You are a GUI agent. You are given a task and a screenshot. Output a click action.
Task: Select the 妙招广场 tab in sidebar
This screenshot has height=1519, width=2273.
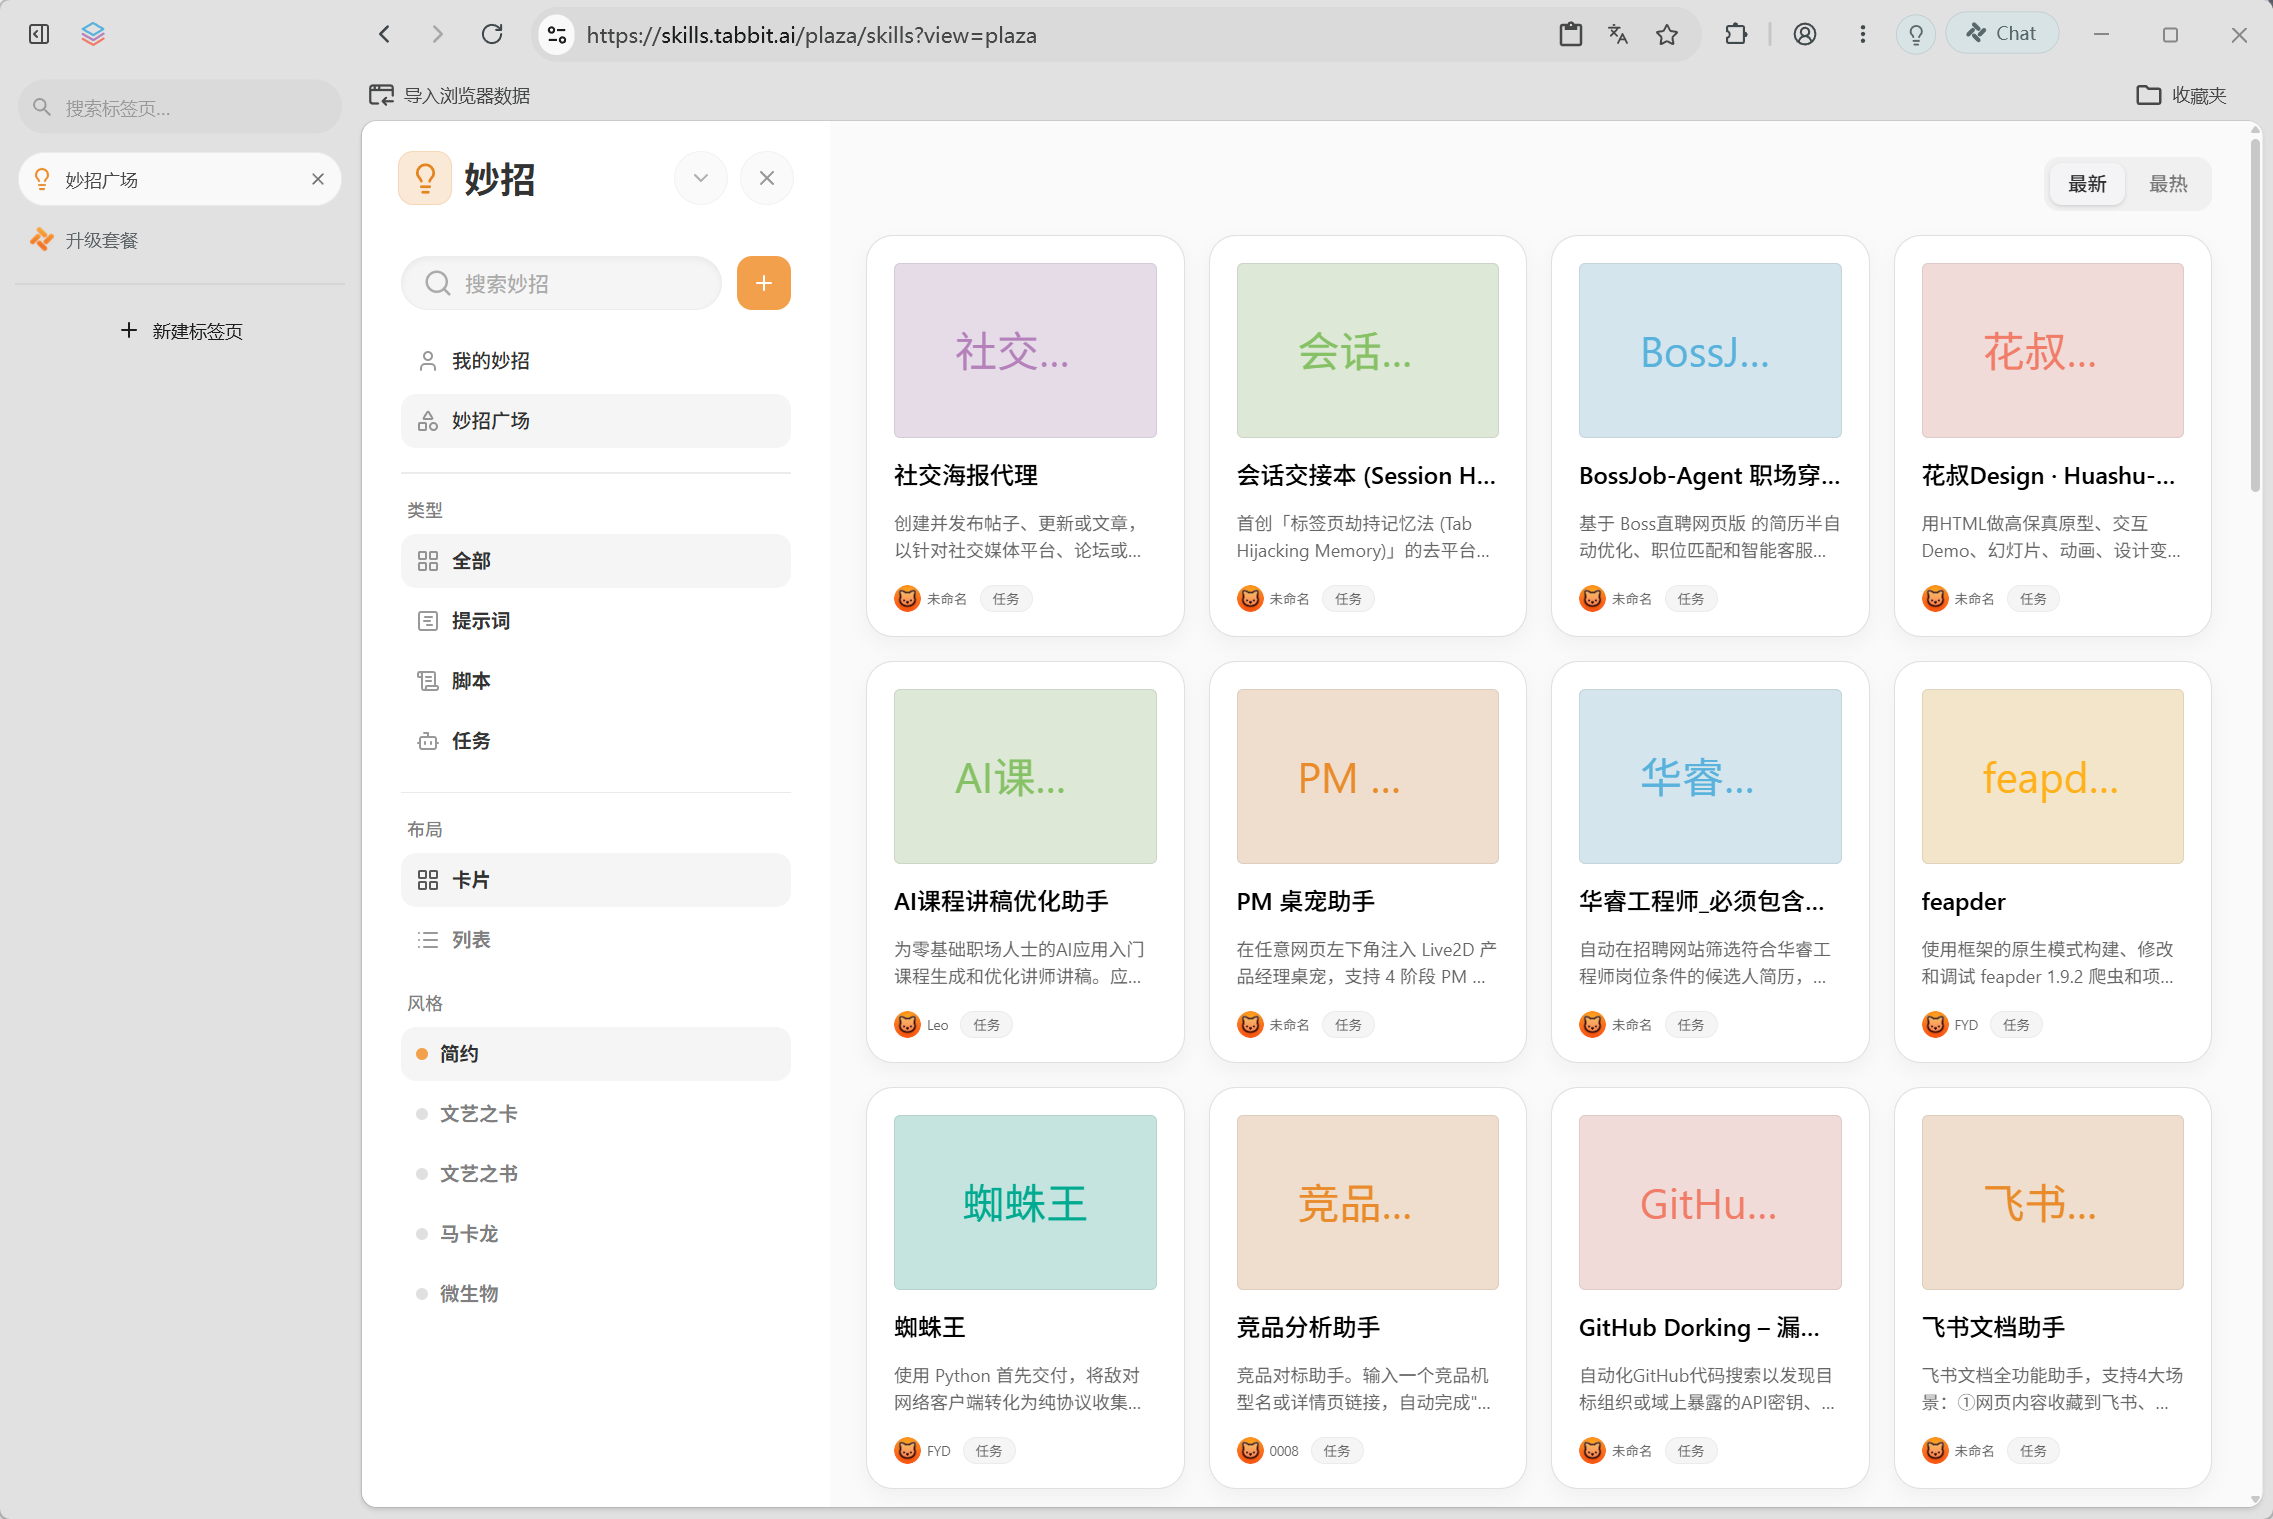(180, 179)
